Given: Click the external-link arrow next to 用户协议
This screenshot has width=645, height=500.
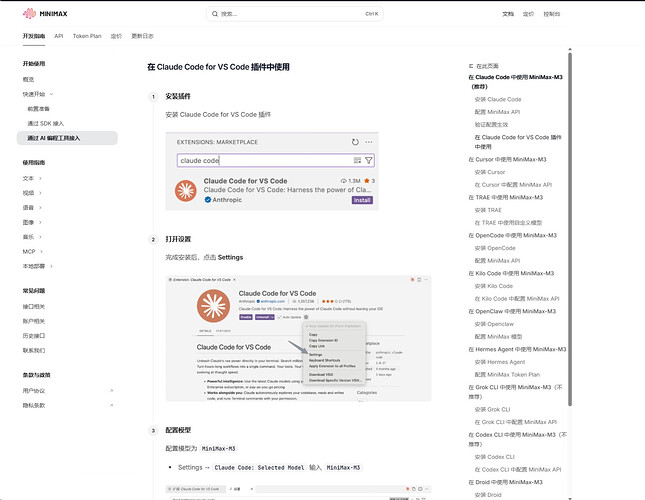Looking at the screenshot, I should point(111,391).
